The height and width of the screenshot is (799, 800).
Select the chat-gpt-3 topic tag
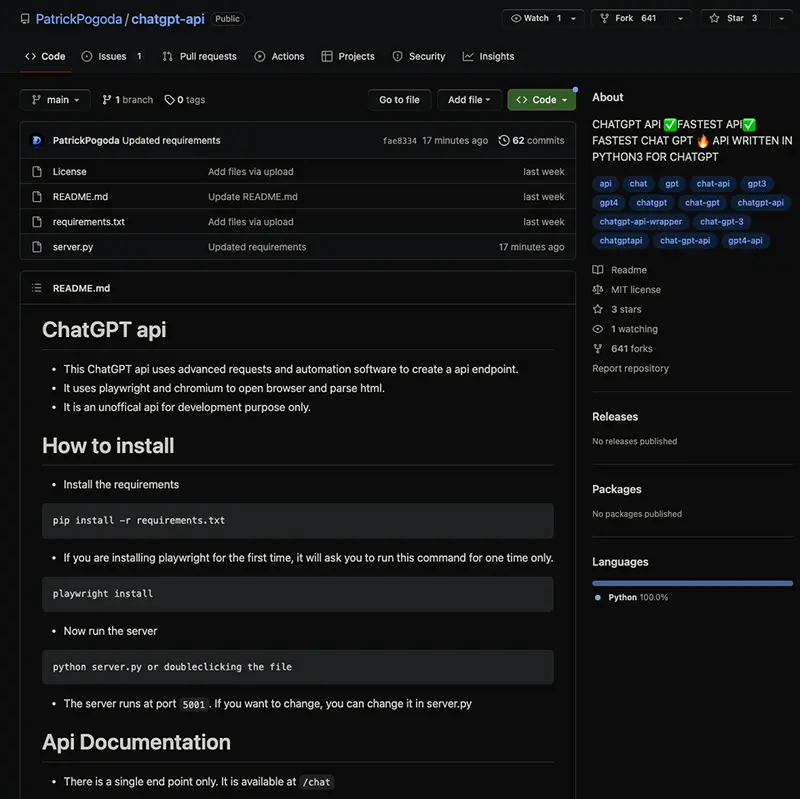pos(721,221)
